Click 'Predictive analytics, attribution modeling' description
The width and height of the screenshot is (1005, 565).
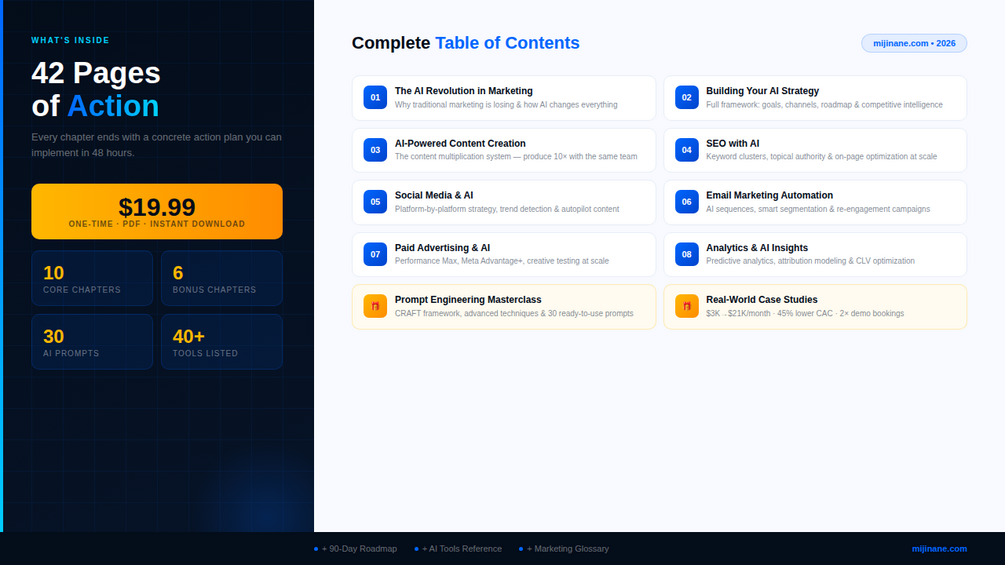[810, 261]
